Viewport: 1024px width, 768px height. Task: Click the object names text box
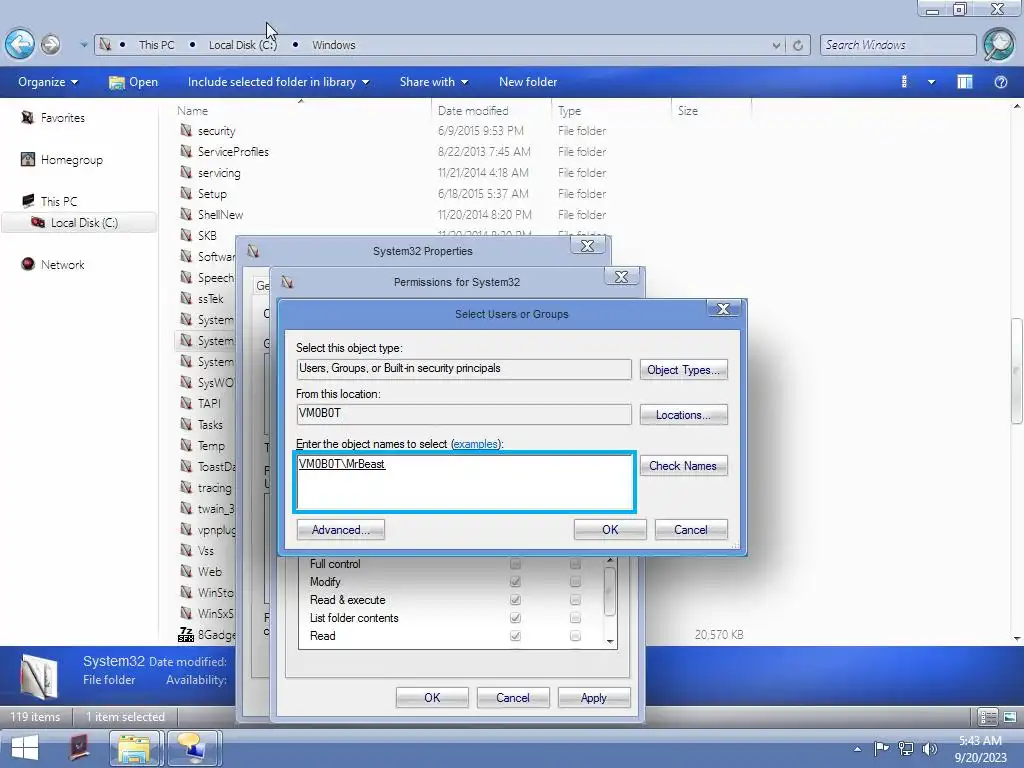click(x=464, y=482)
